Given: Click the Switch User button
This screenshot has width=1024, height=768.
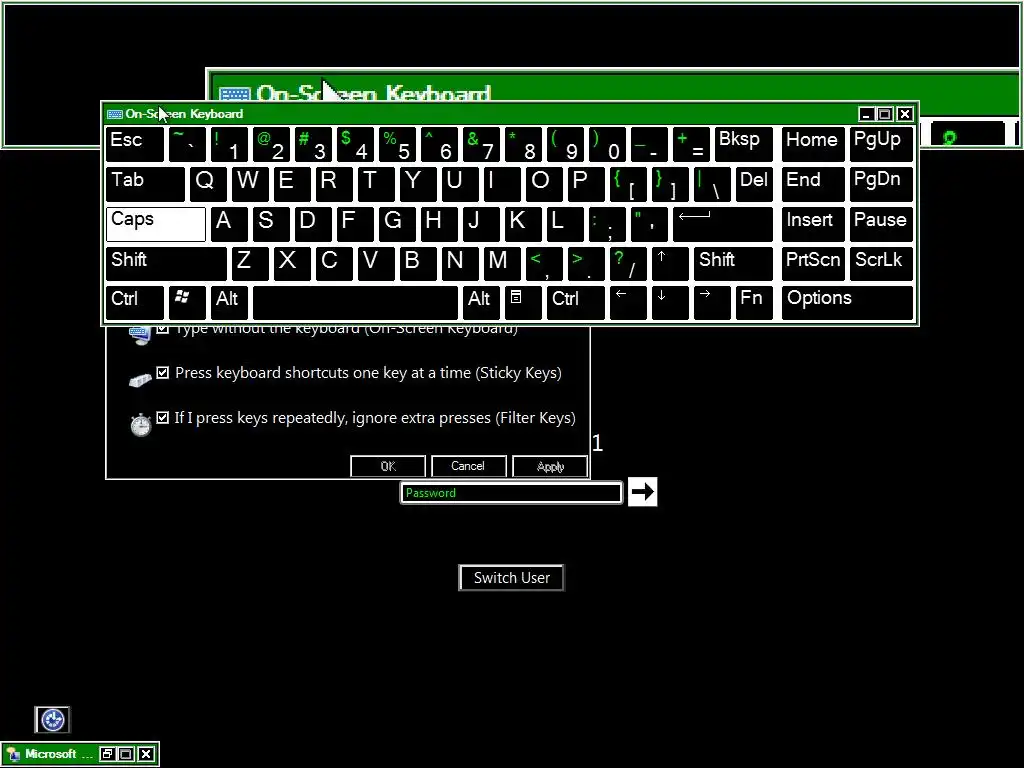Looking at the screenshot, I should click(x=511, y=578).
